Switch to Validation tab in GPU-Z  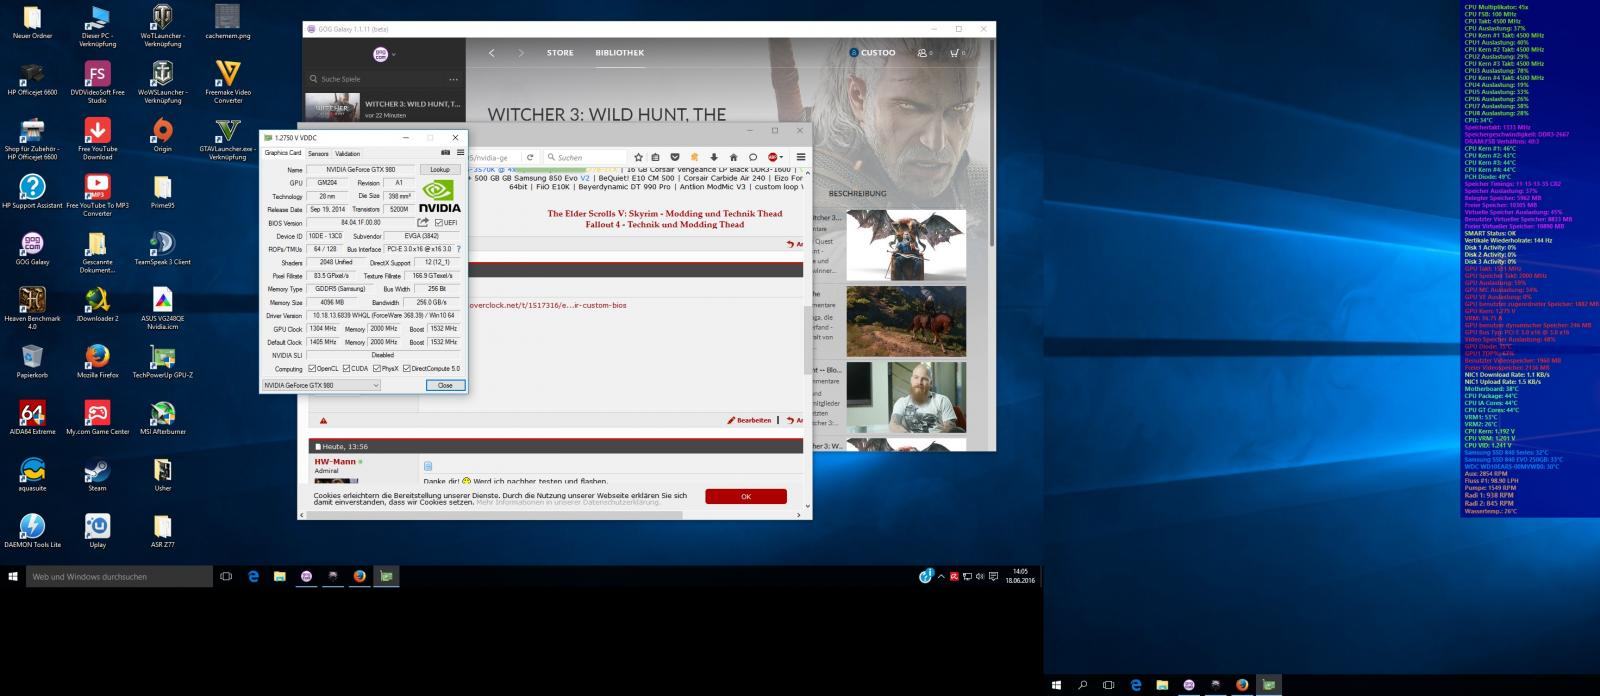347,154
